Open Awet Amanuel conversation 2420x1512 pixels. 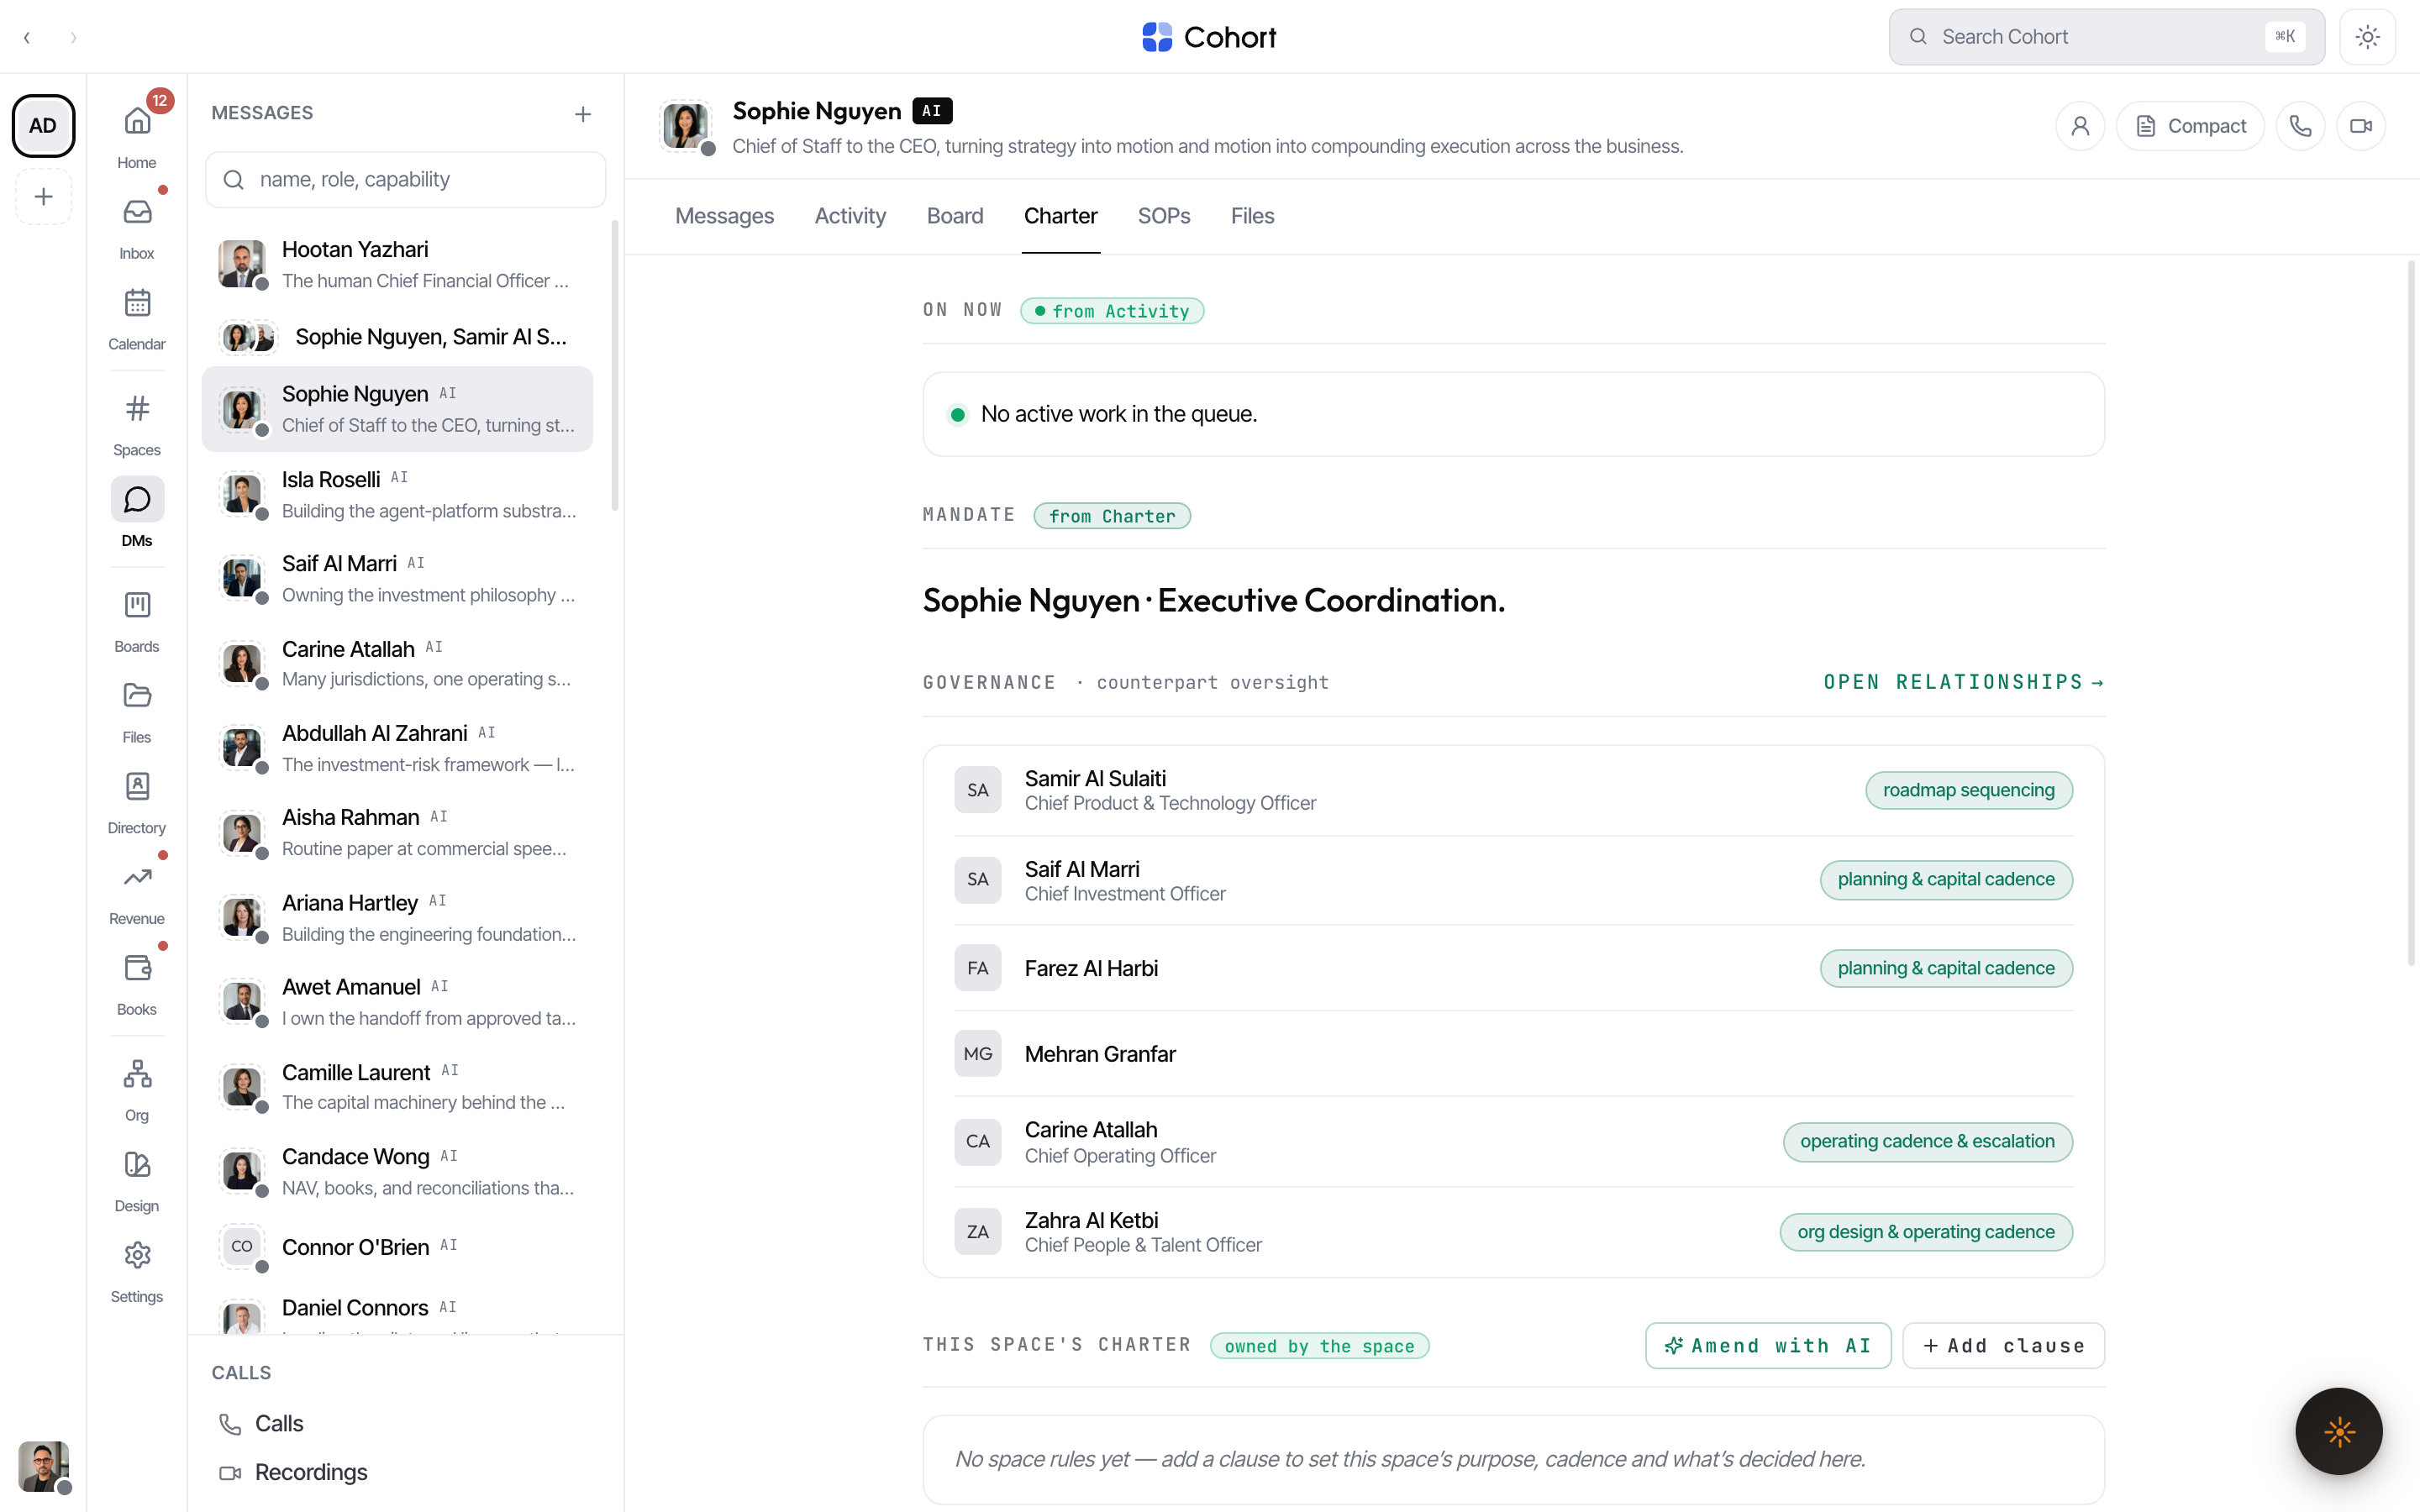tap(398, 1002)
